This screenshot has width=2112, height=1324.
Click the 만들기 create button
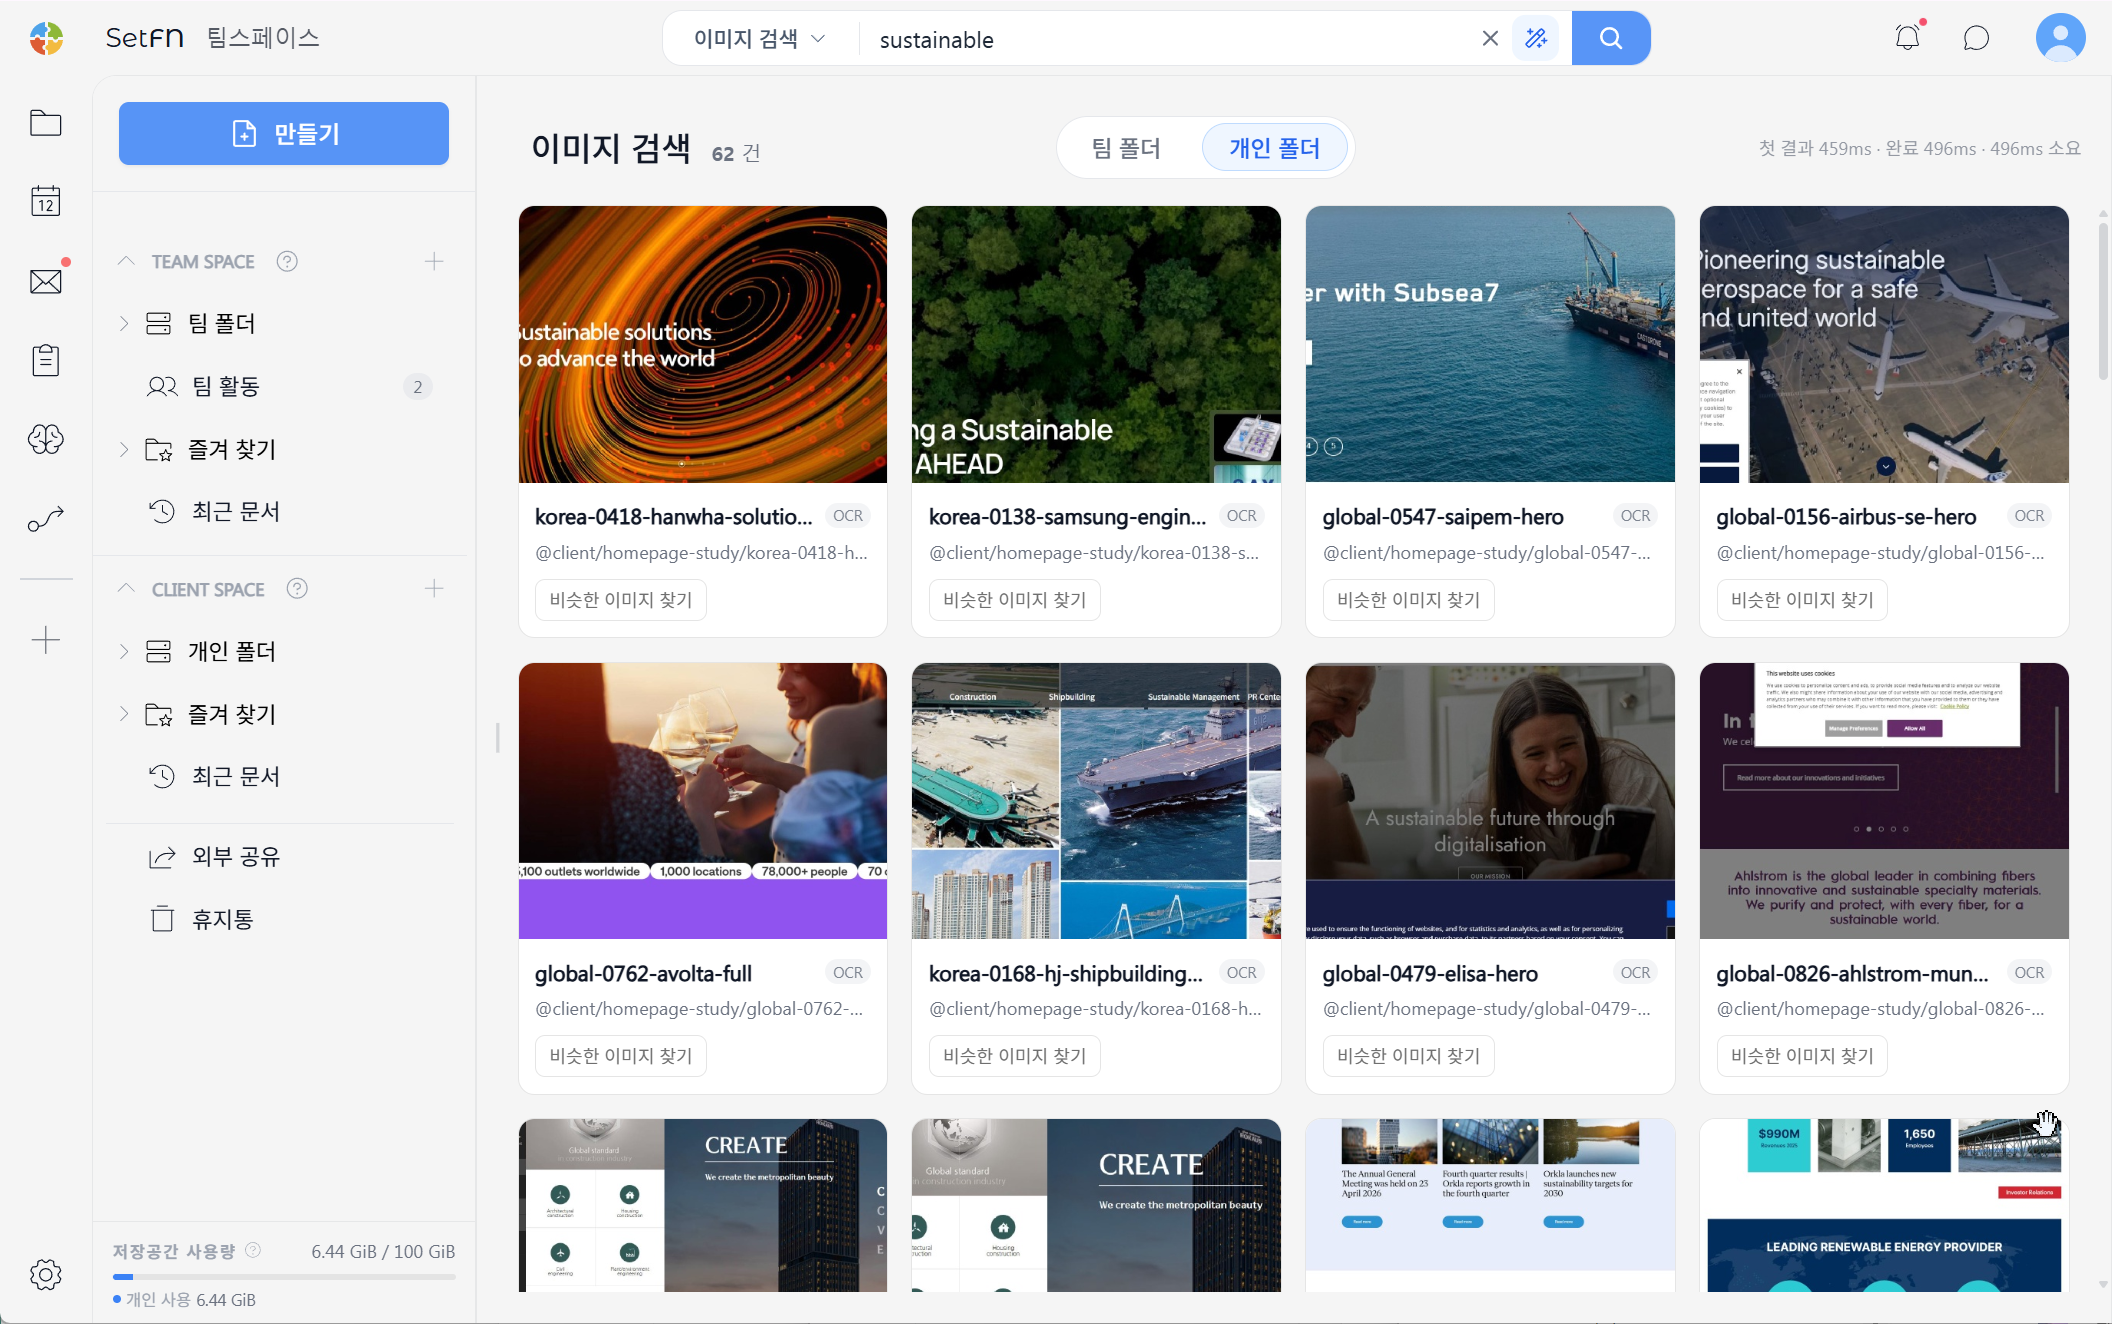pyautogui.click(x=284, y=133)
